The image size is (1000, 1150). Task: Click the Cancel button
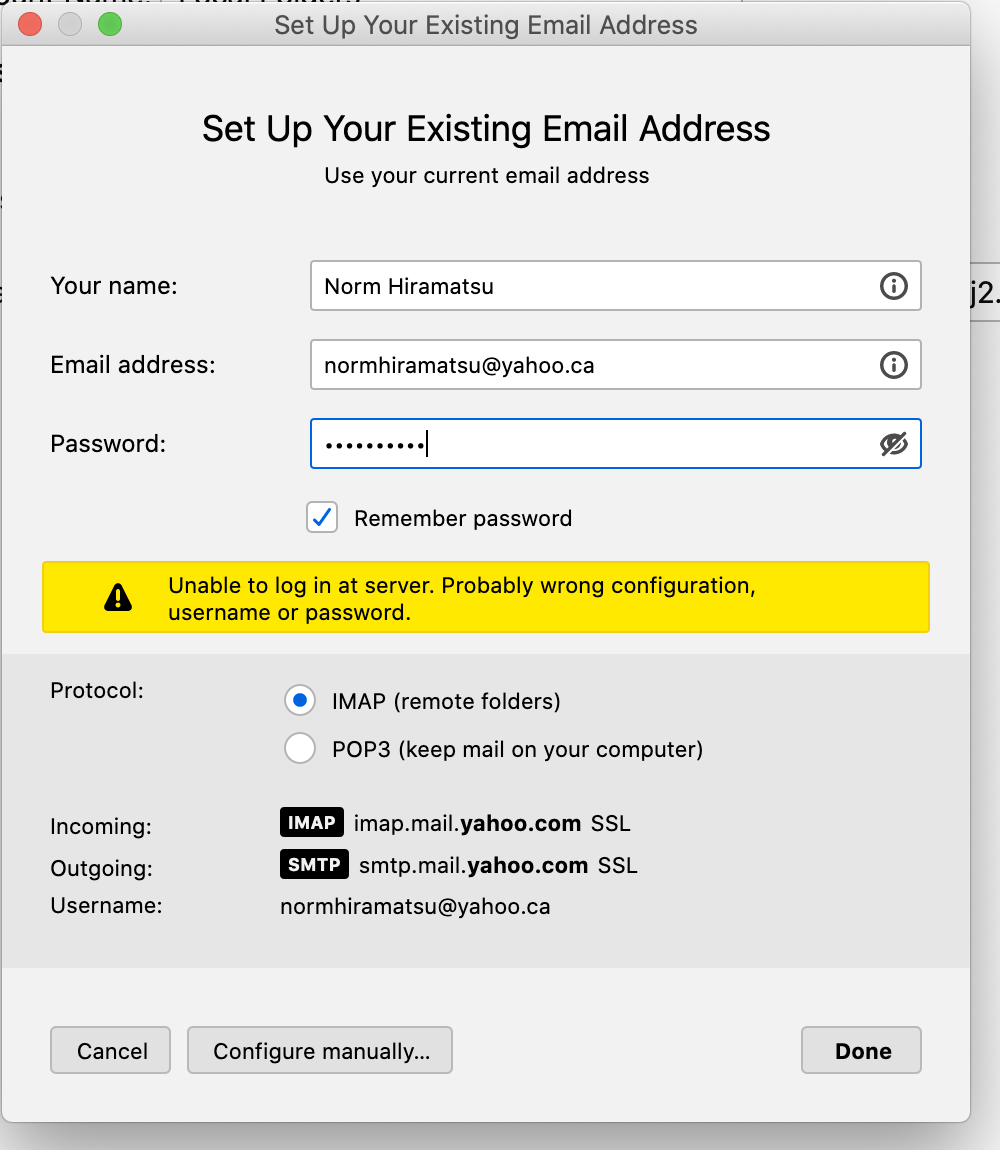click(111, 1050)
